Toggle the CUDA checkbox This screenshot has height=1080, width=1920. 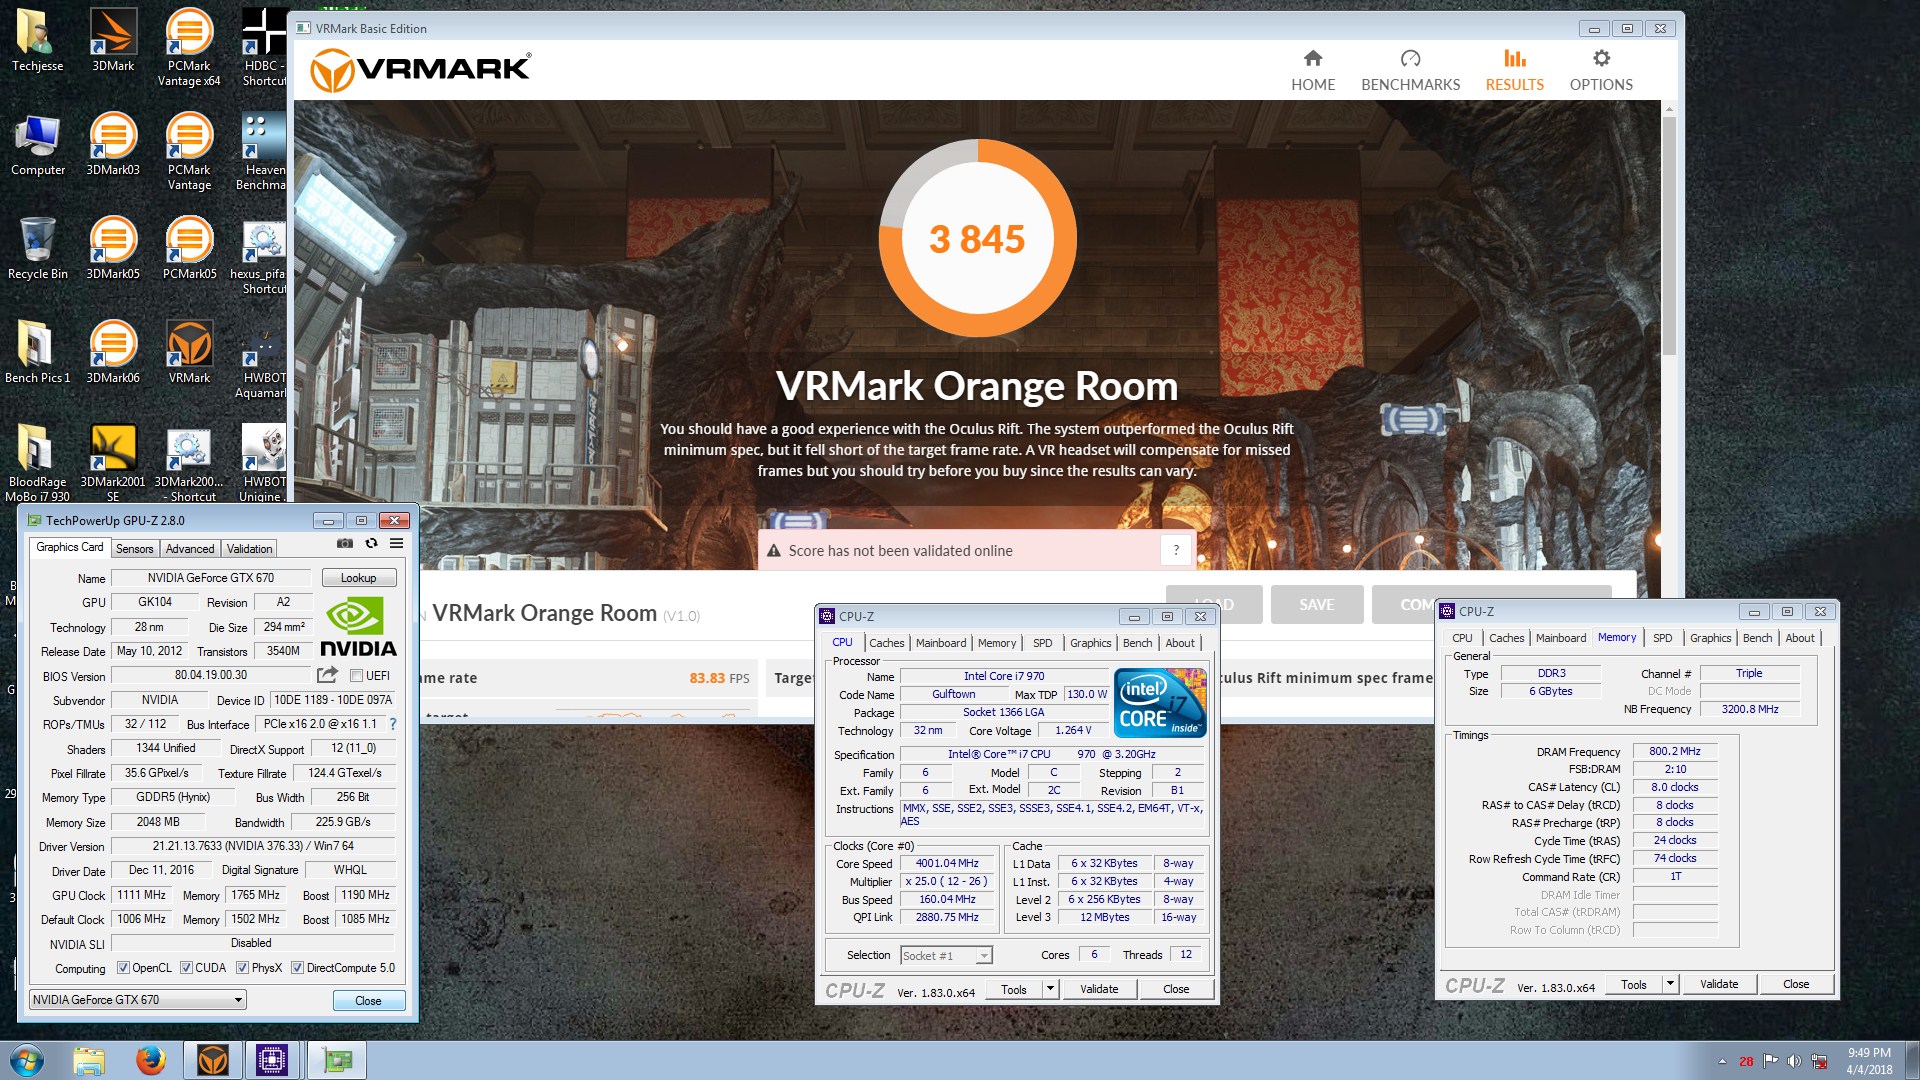[186, 968]
